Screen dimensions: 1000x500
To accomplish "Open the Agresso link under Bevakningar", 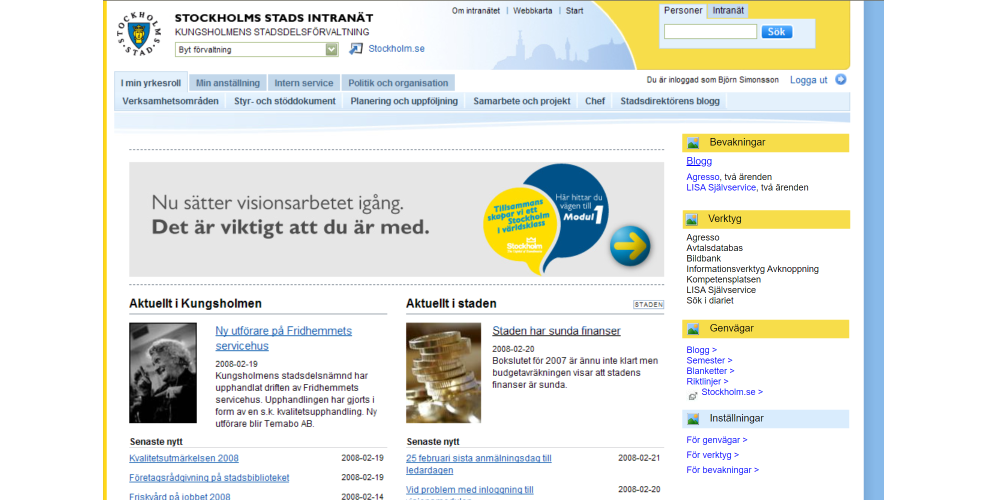I will (x=703, y=177).
